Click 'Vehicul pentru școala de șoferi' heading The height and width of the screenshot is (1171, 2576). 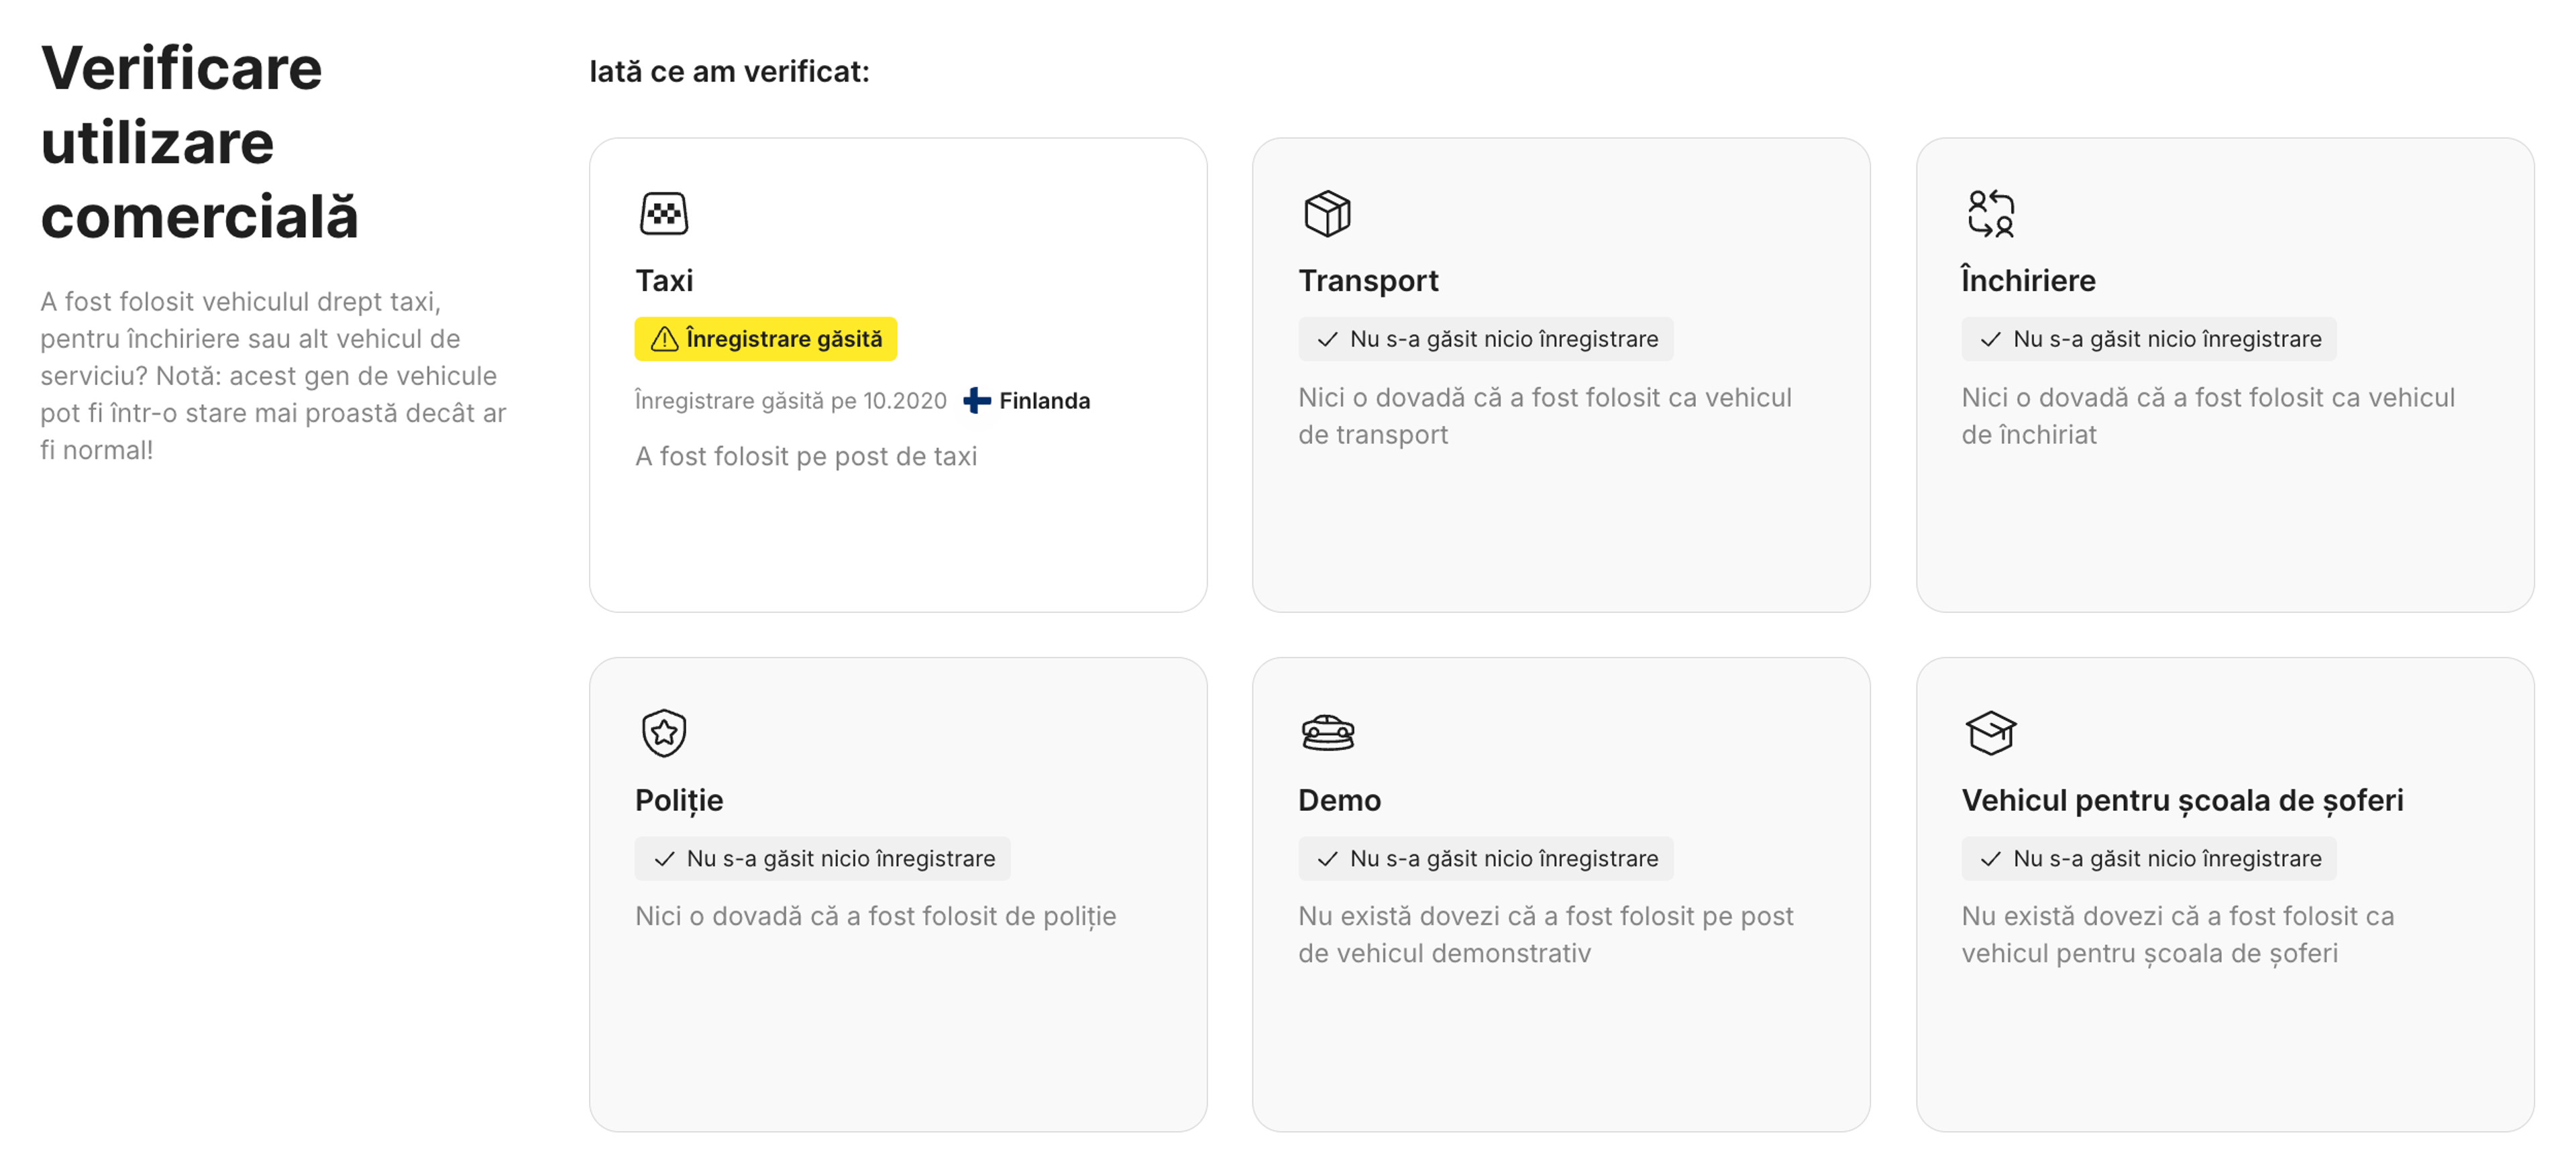[2182, 800]
